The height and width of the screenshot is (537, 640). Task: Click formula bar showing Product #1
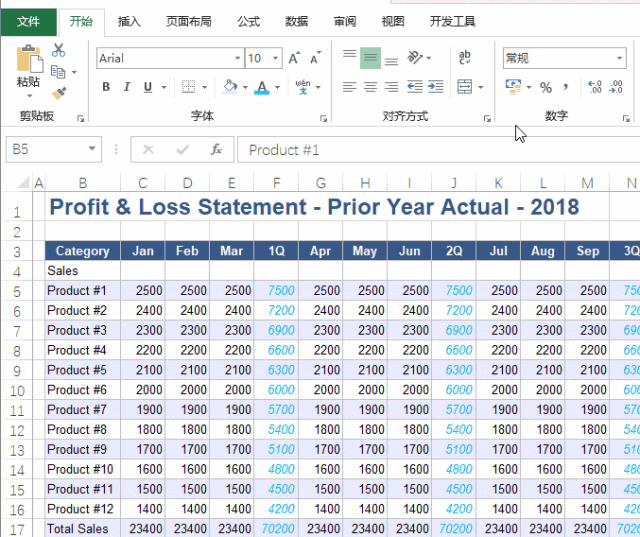[x=438, y=150]
